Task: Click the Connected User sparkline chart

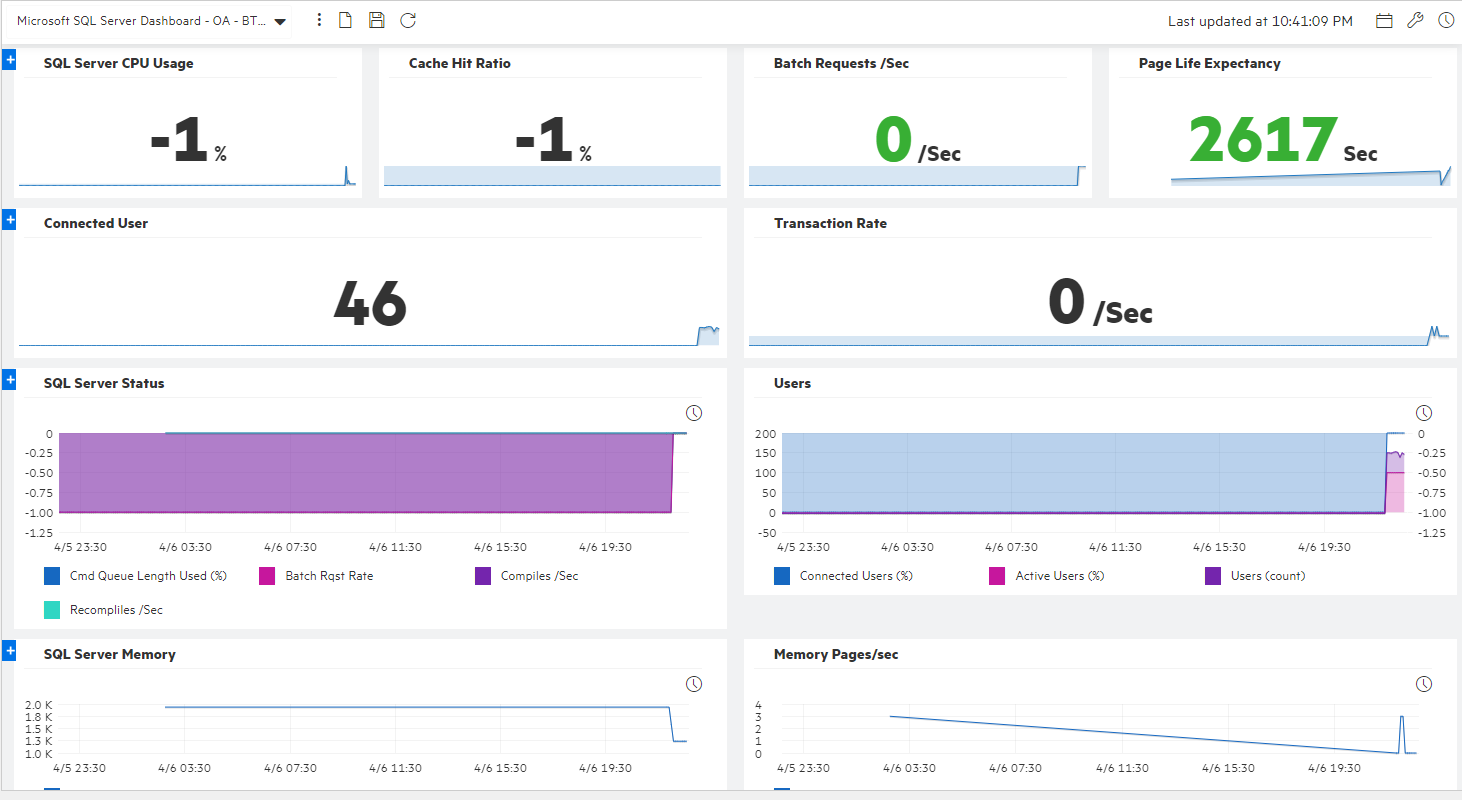Action: pyautogui.click(x=369, y=336)
